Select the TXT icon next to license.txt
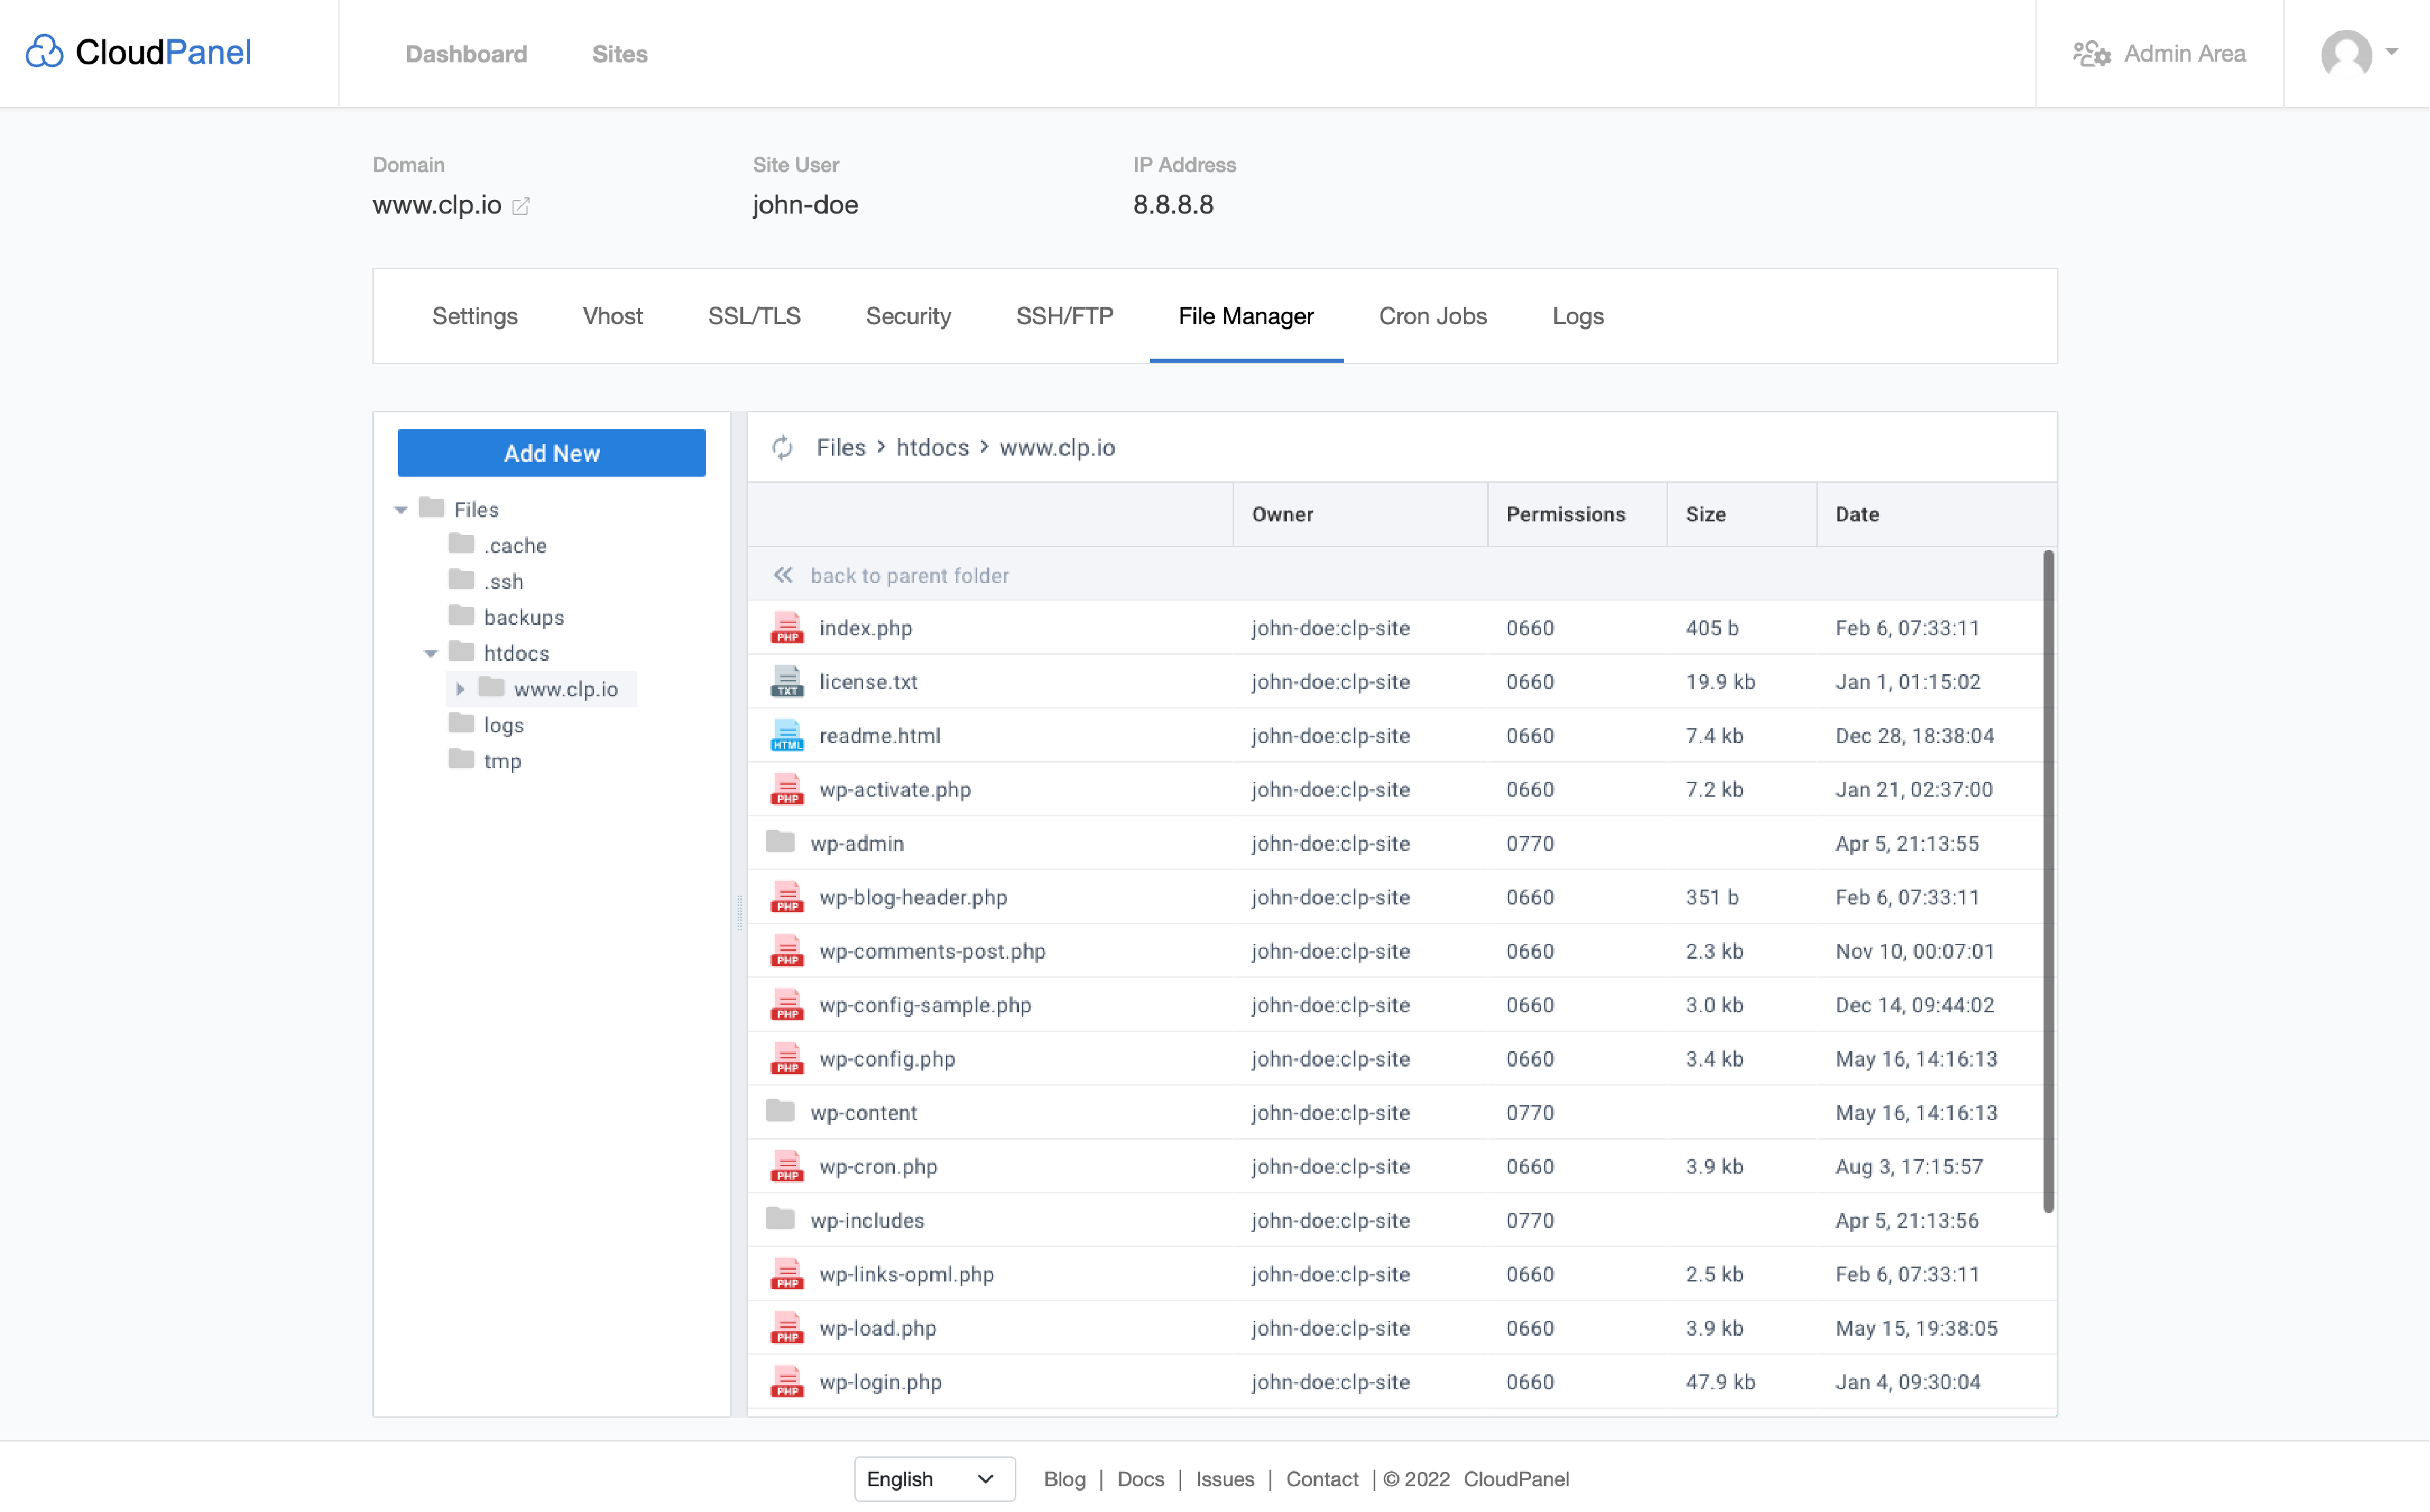The image size is (2430, 1512). pos(788,681)
